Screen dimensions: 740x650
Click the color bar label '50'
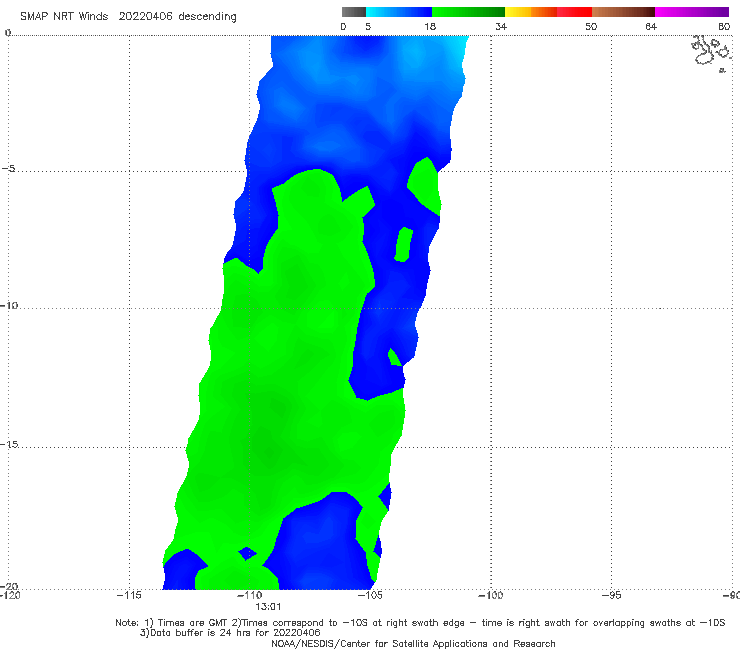591,26
